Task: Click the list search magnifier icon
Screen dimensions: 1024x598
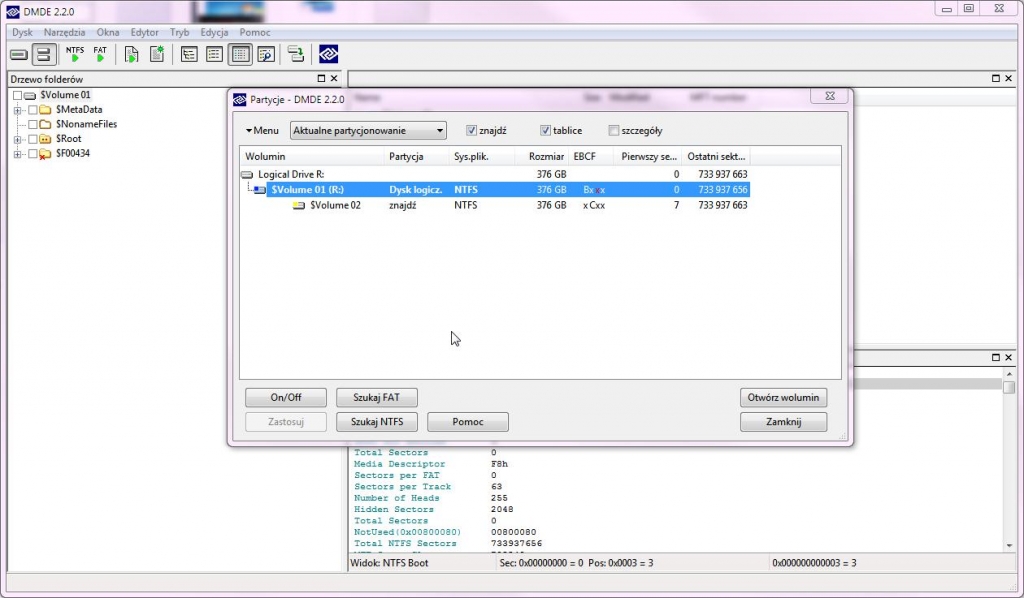Action: pos(266,55)
